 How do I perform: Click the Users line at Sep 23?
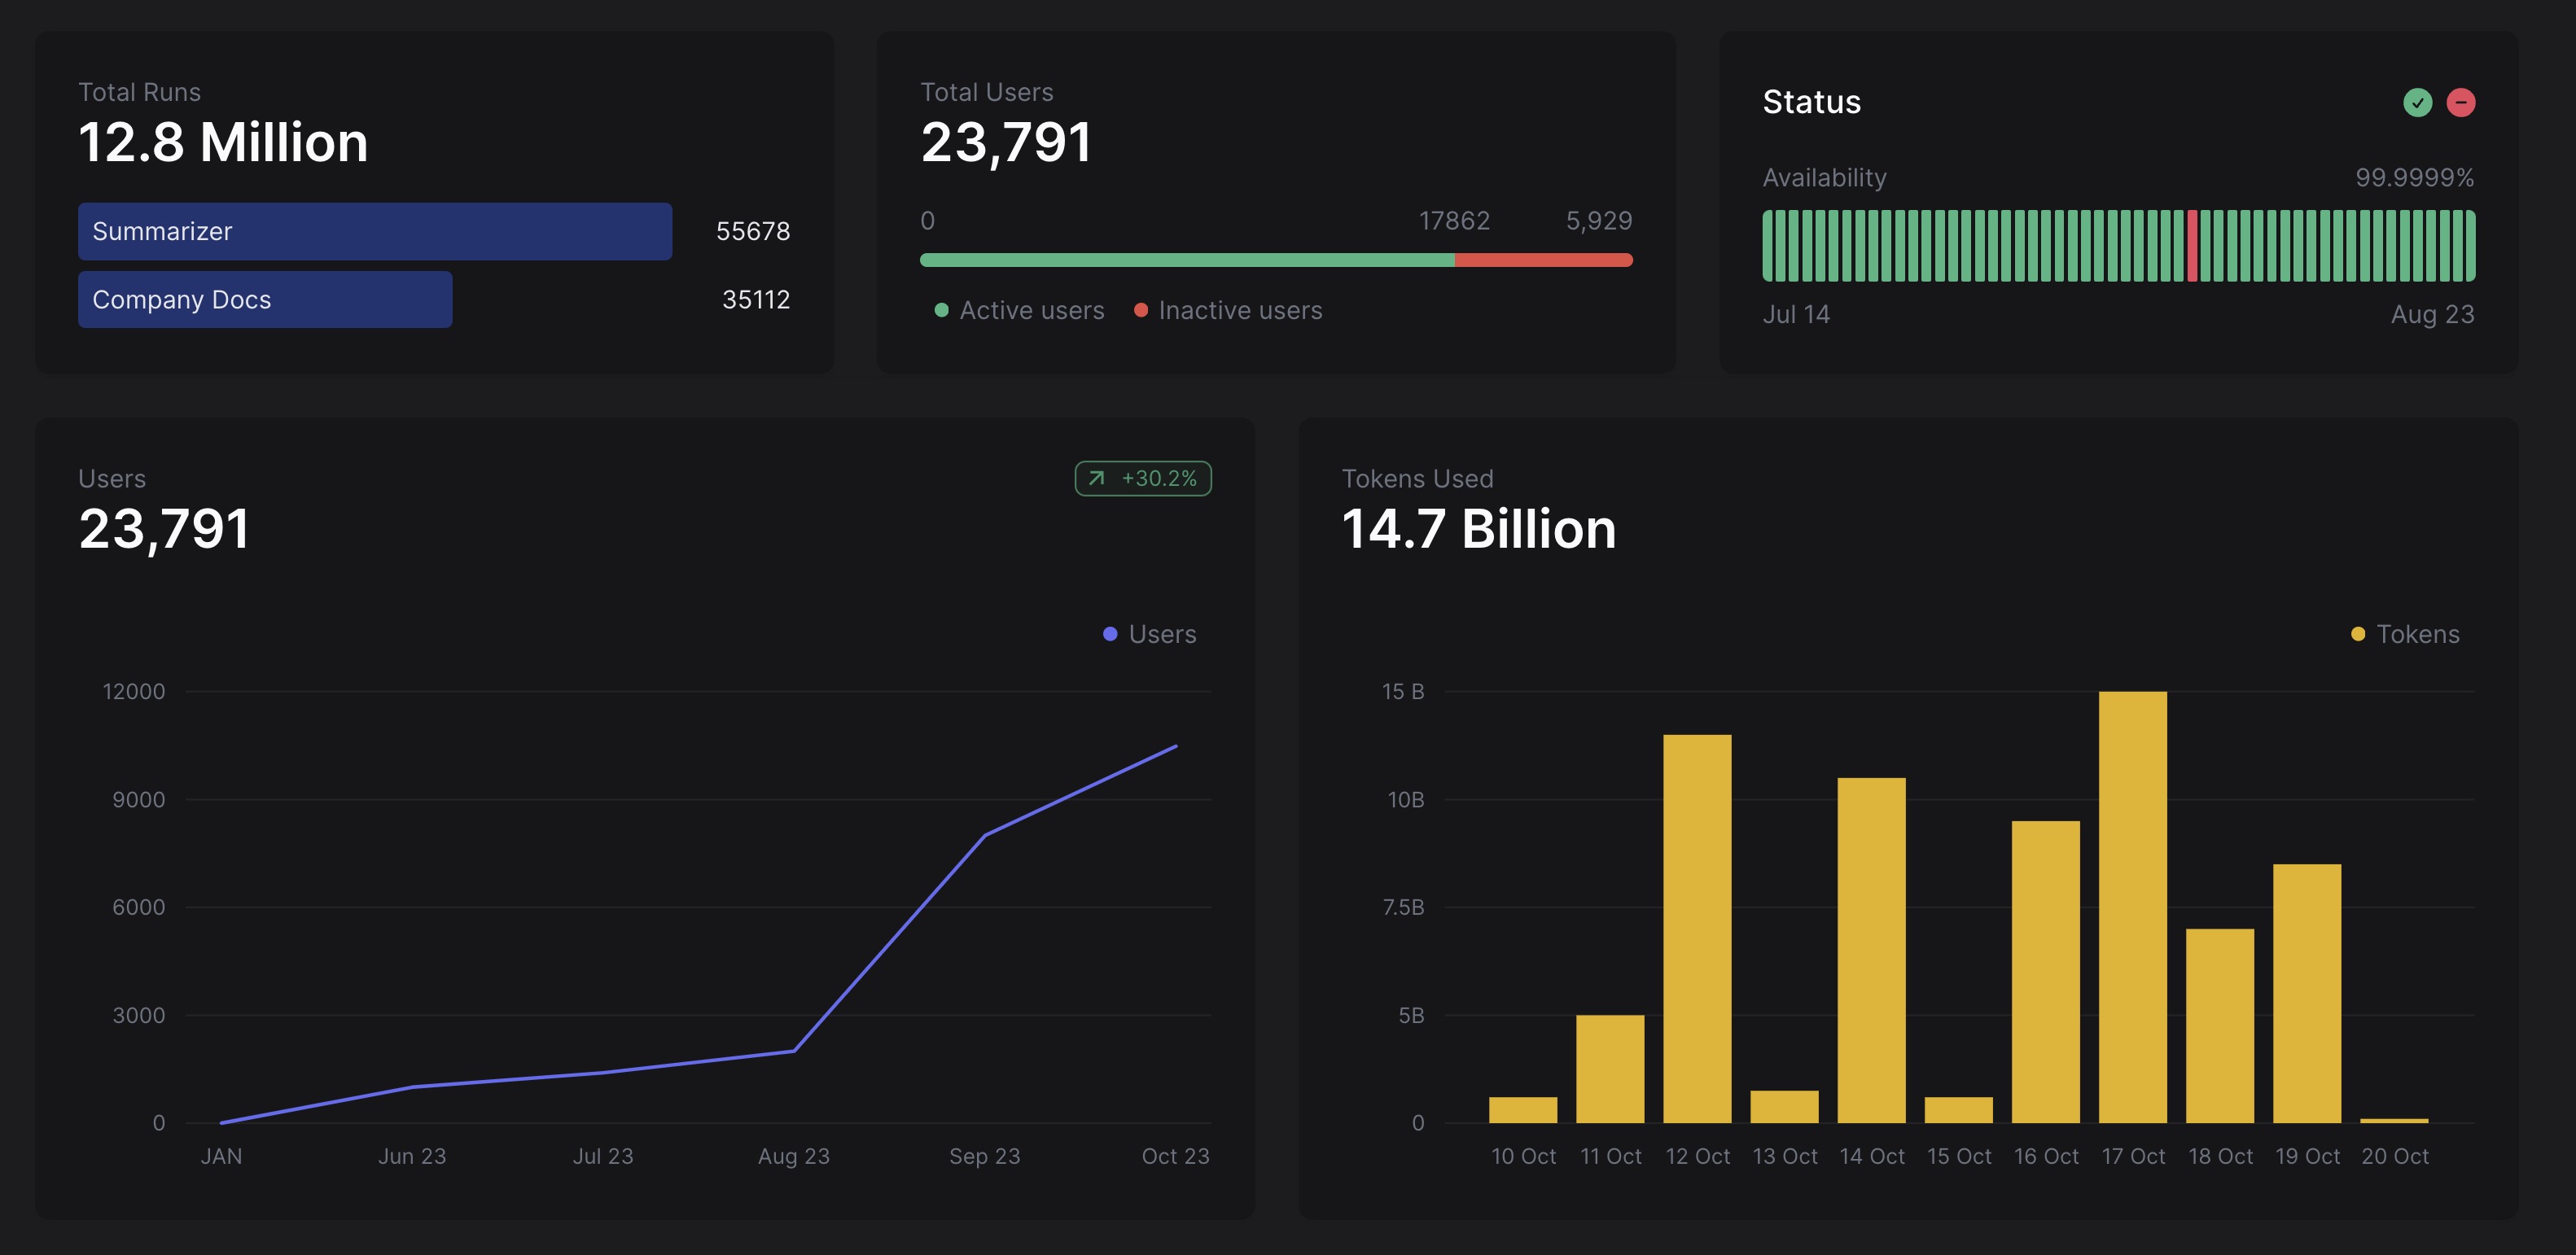(985, 835)
